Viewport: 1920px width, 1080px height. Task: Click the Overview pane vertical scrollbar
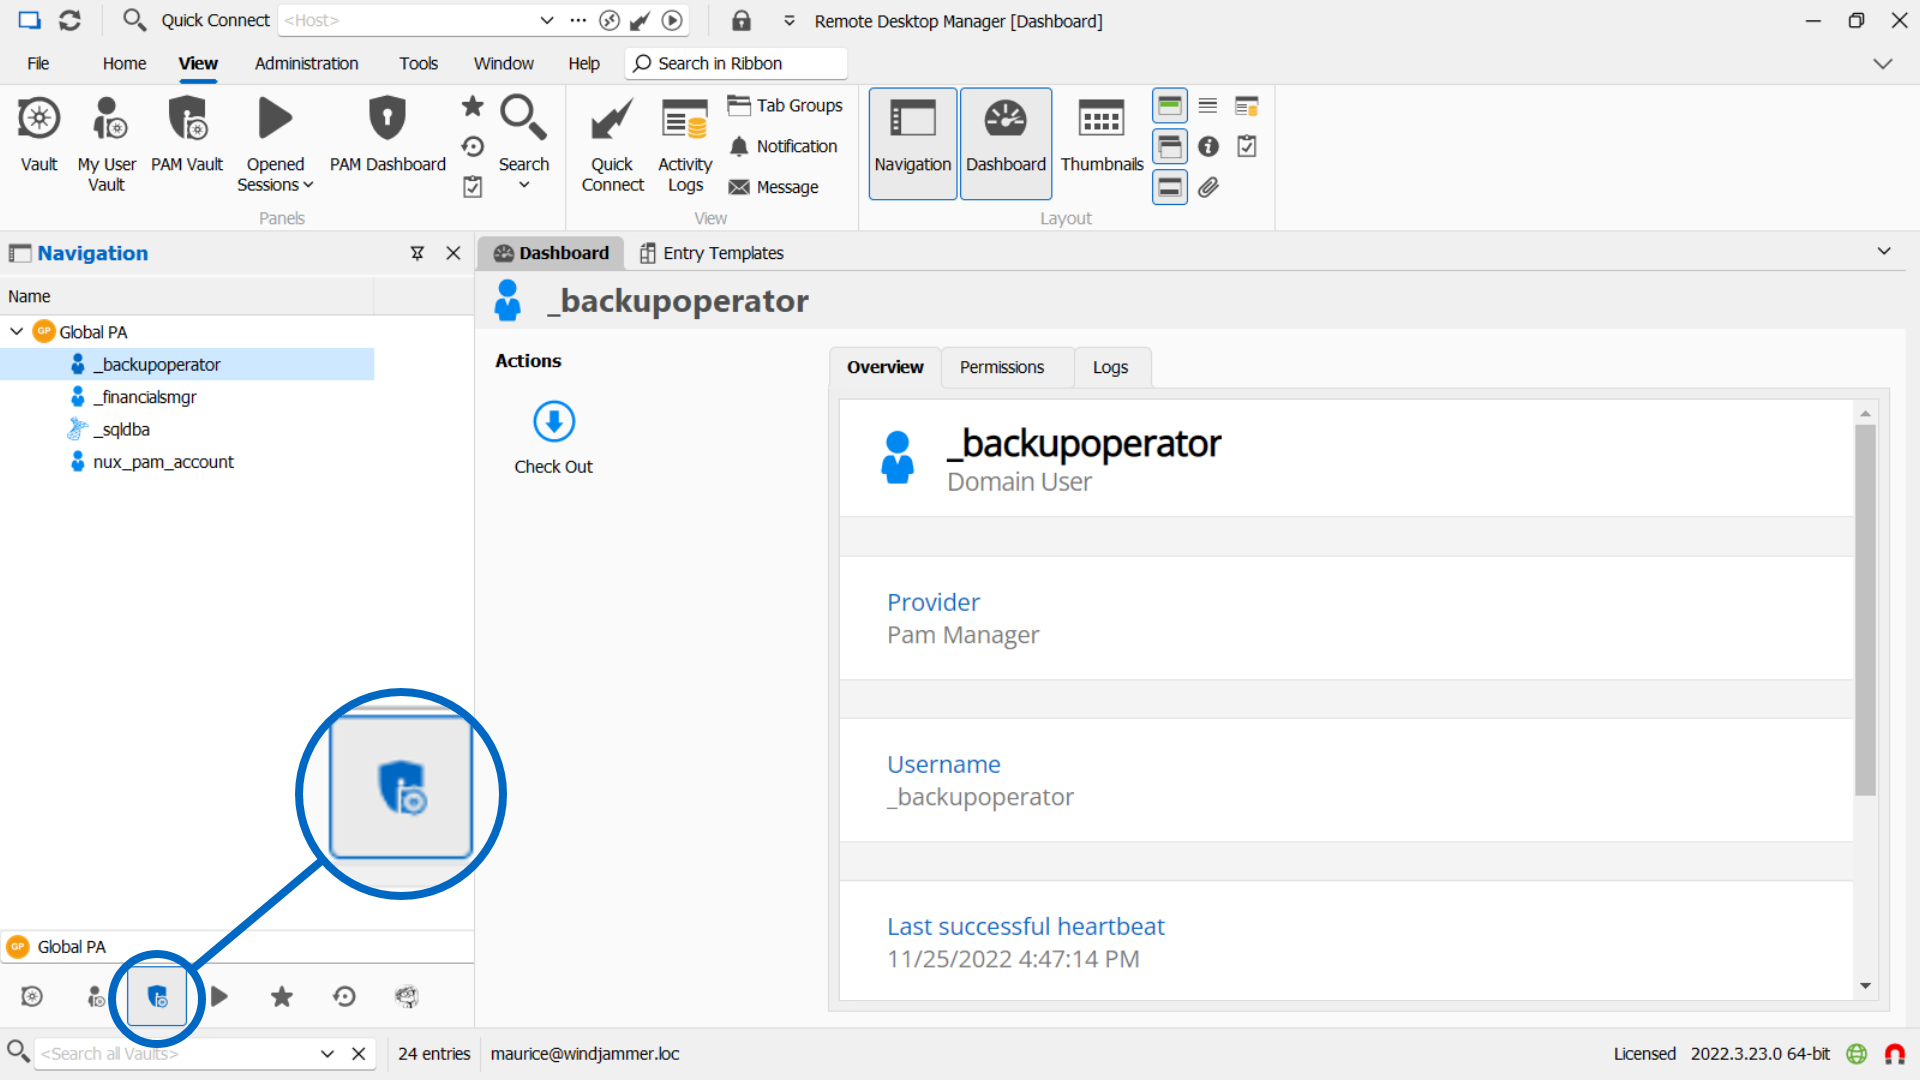[x=1864, y=610]
